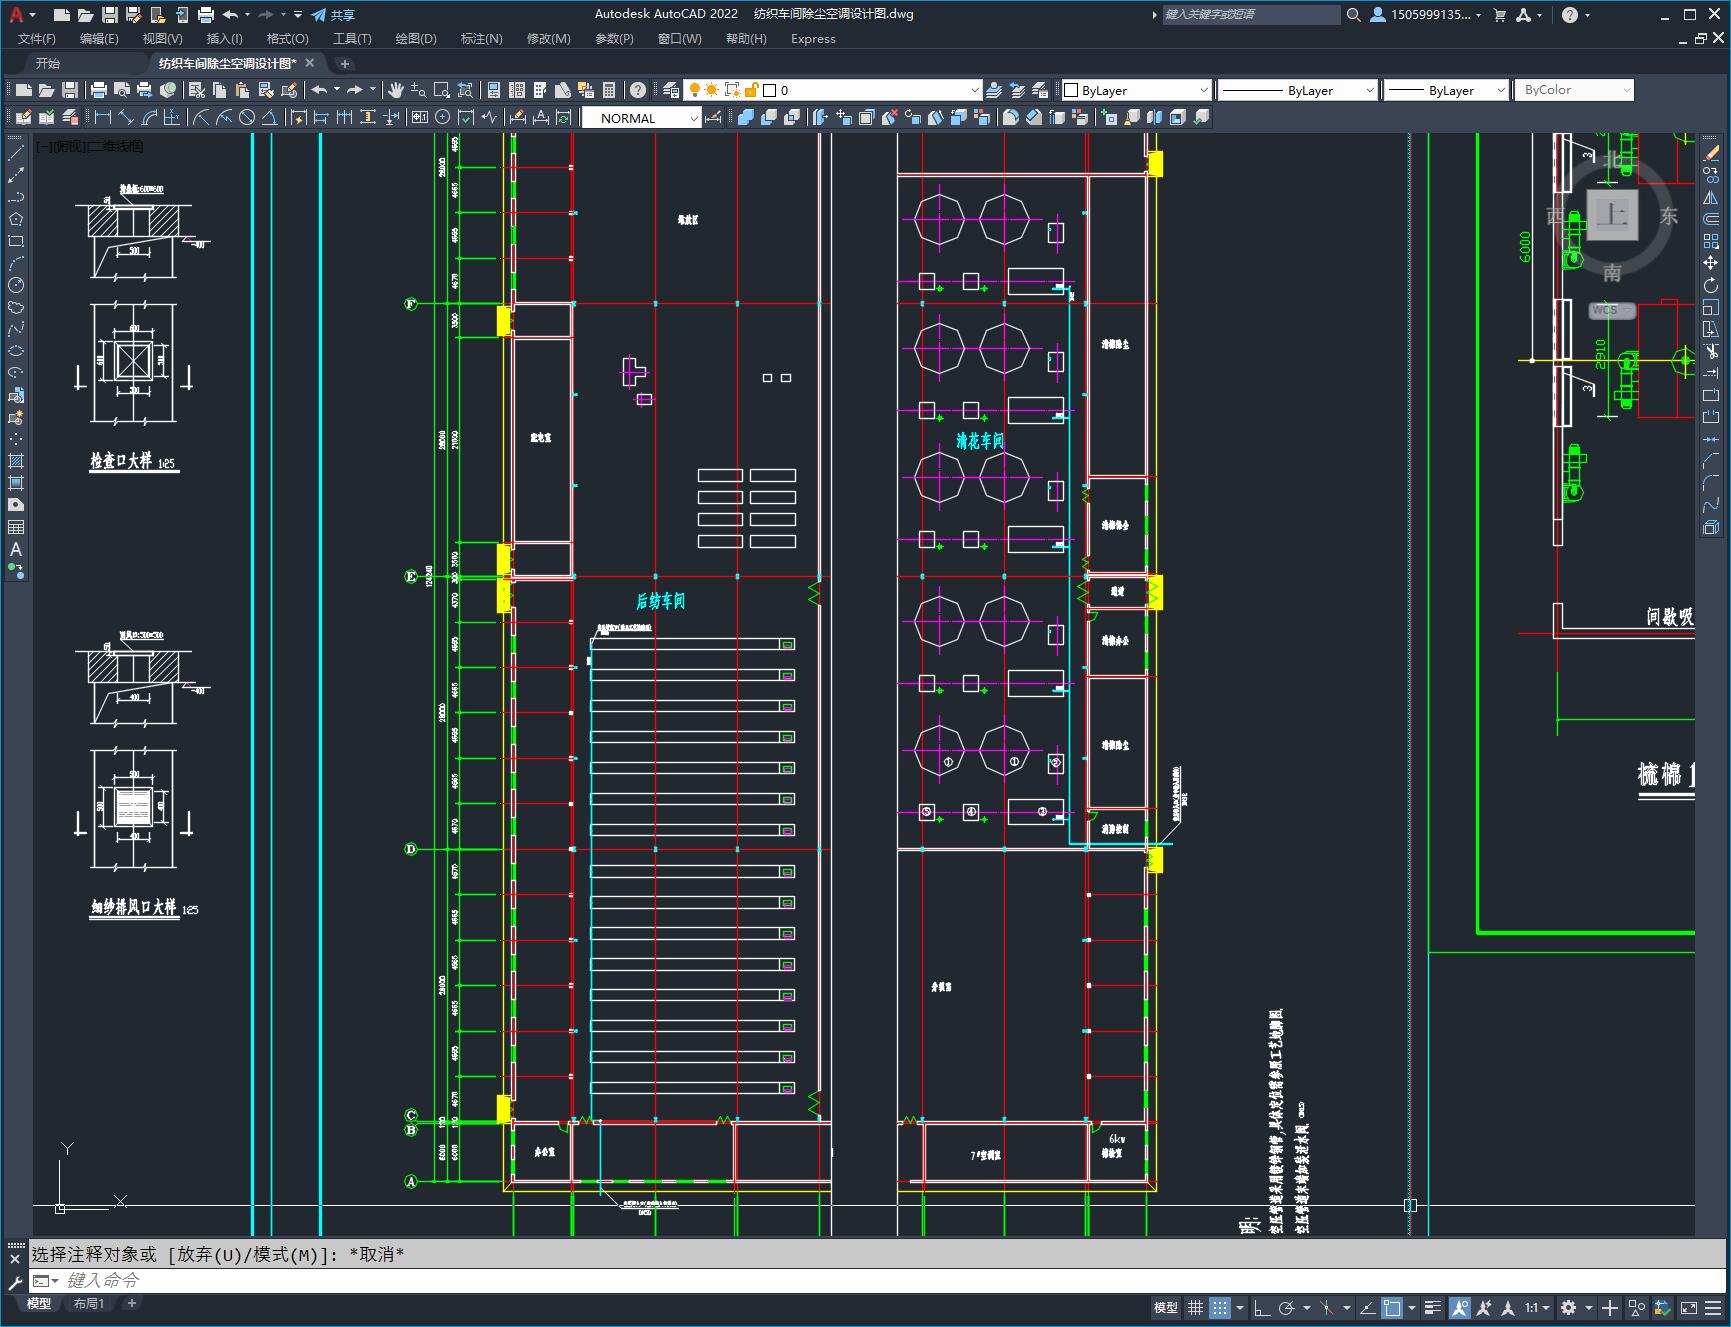Click the 上 face of the ViewCube

click(1612, 214)
